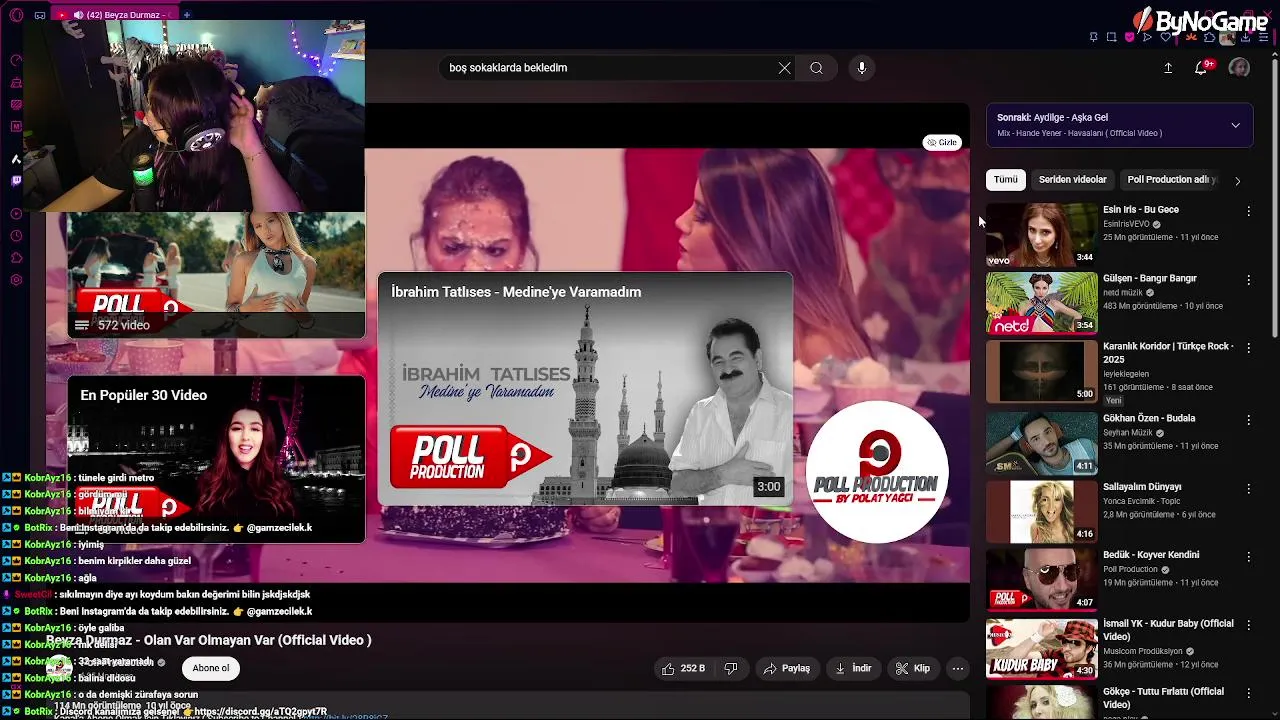Open İbrahim Tatlıses Medine'ye Varamadım end card
Image resolution: width=1280 pixels, height=720 pixels.
pyautogui.click(x=585, y=389)
